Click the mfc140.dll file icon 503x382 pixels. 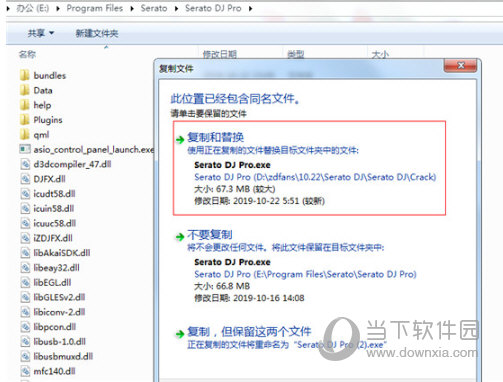pyautogui.click(x=25, y=371)
